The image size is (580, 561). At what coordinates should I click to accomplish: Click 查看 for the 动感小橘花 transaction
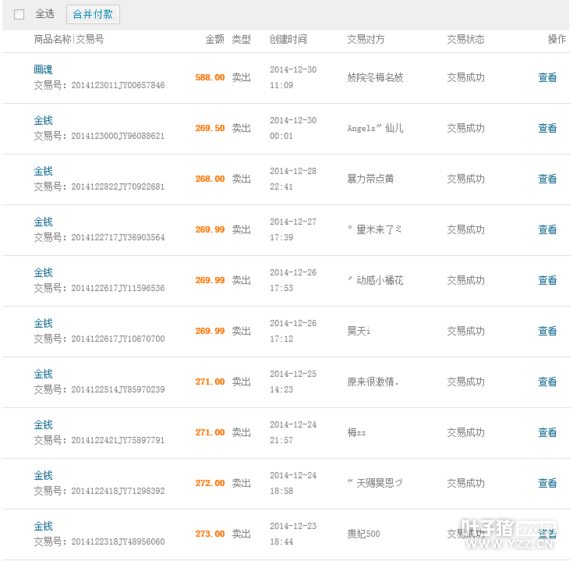547,280
